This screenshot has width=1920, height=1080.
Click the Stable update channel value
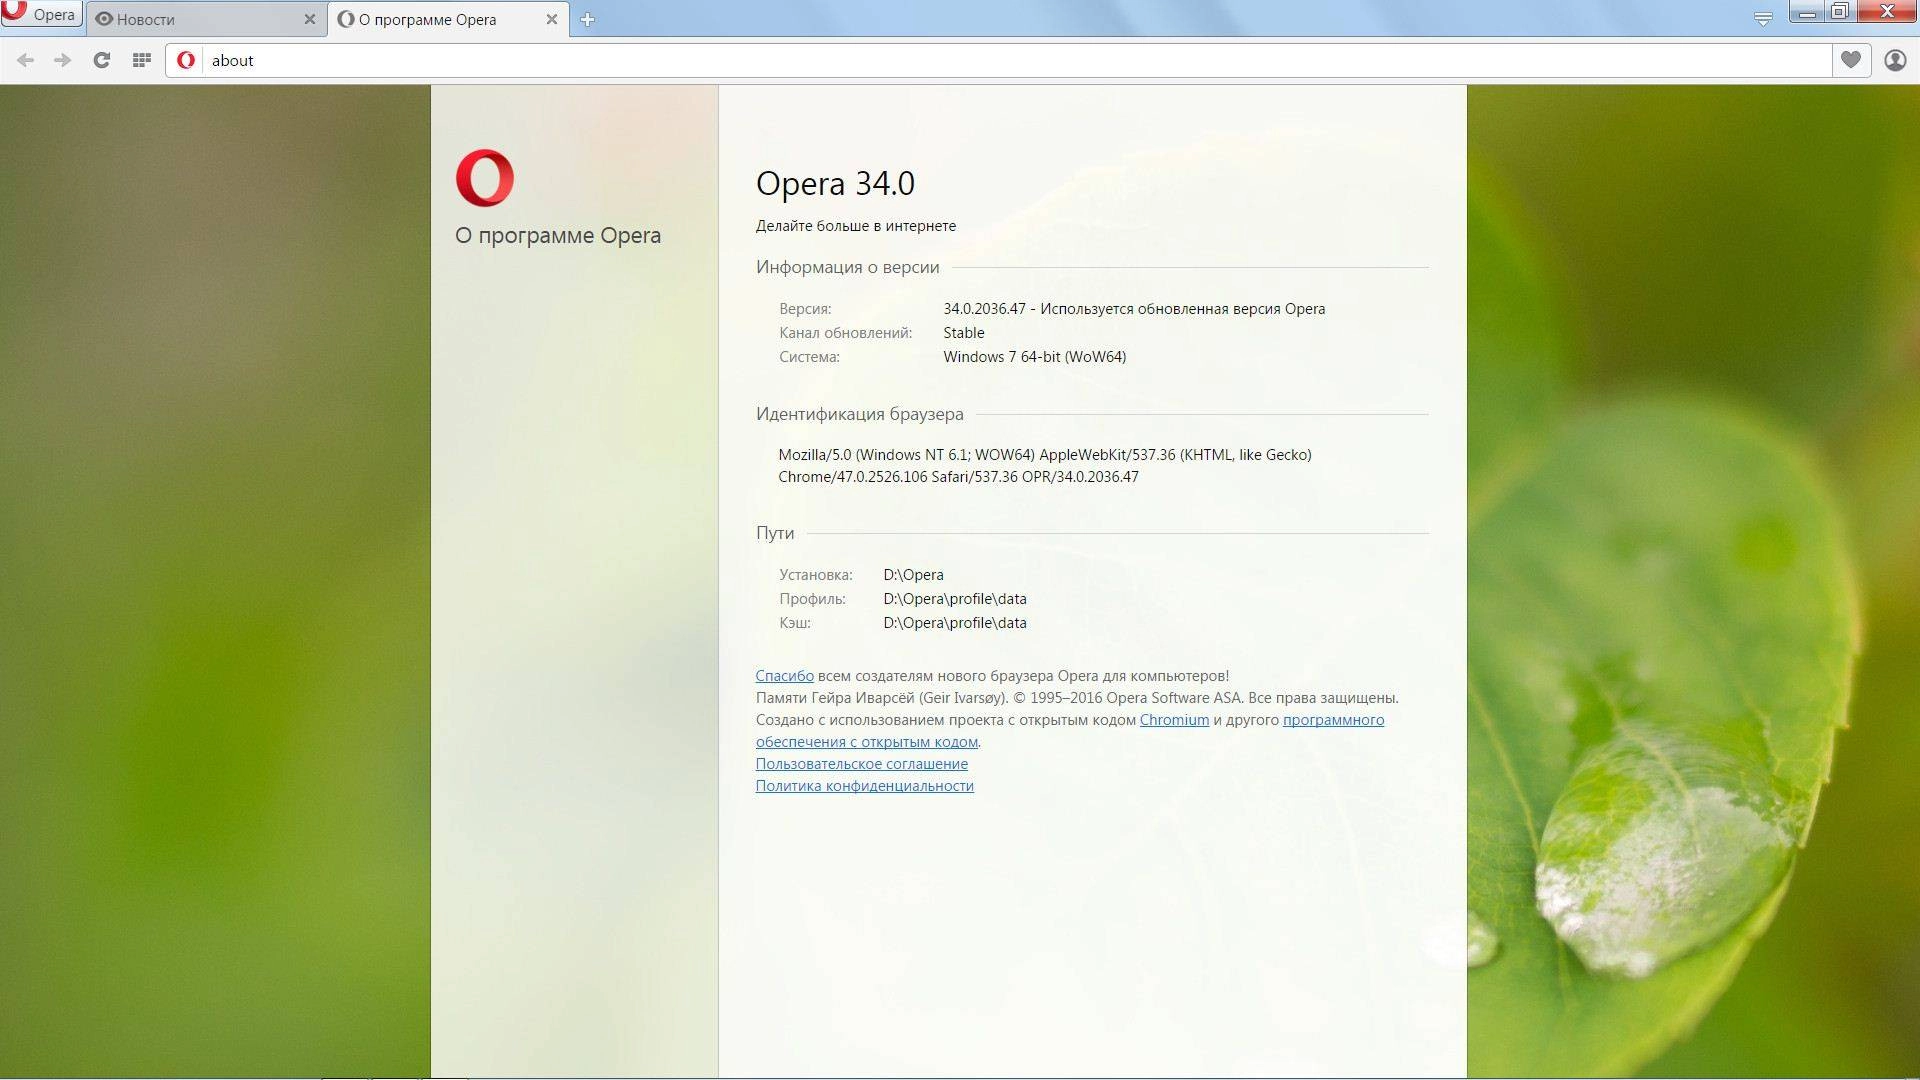(963, 333)
